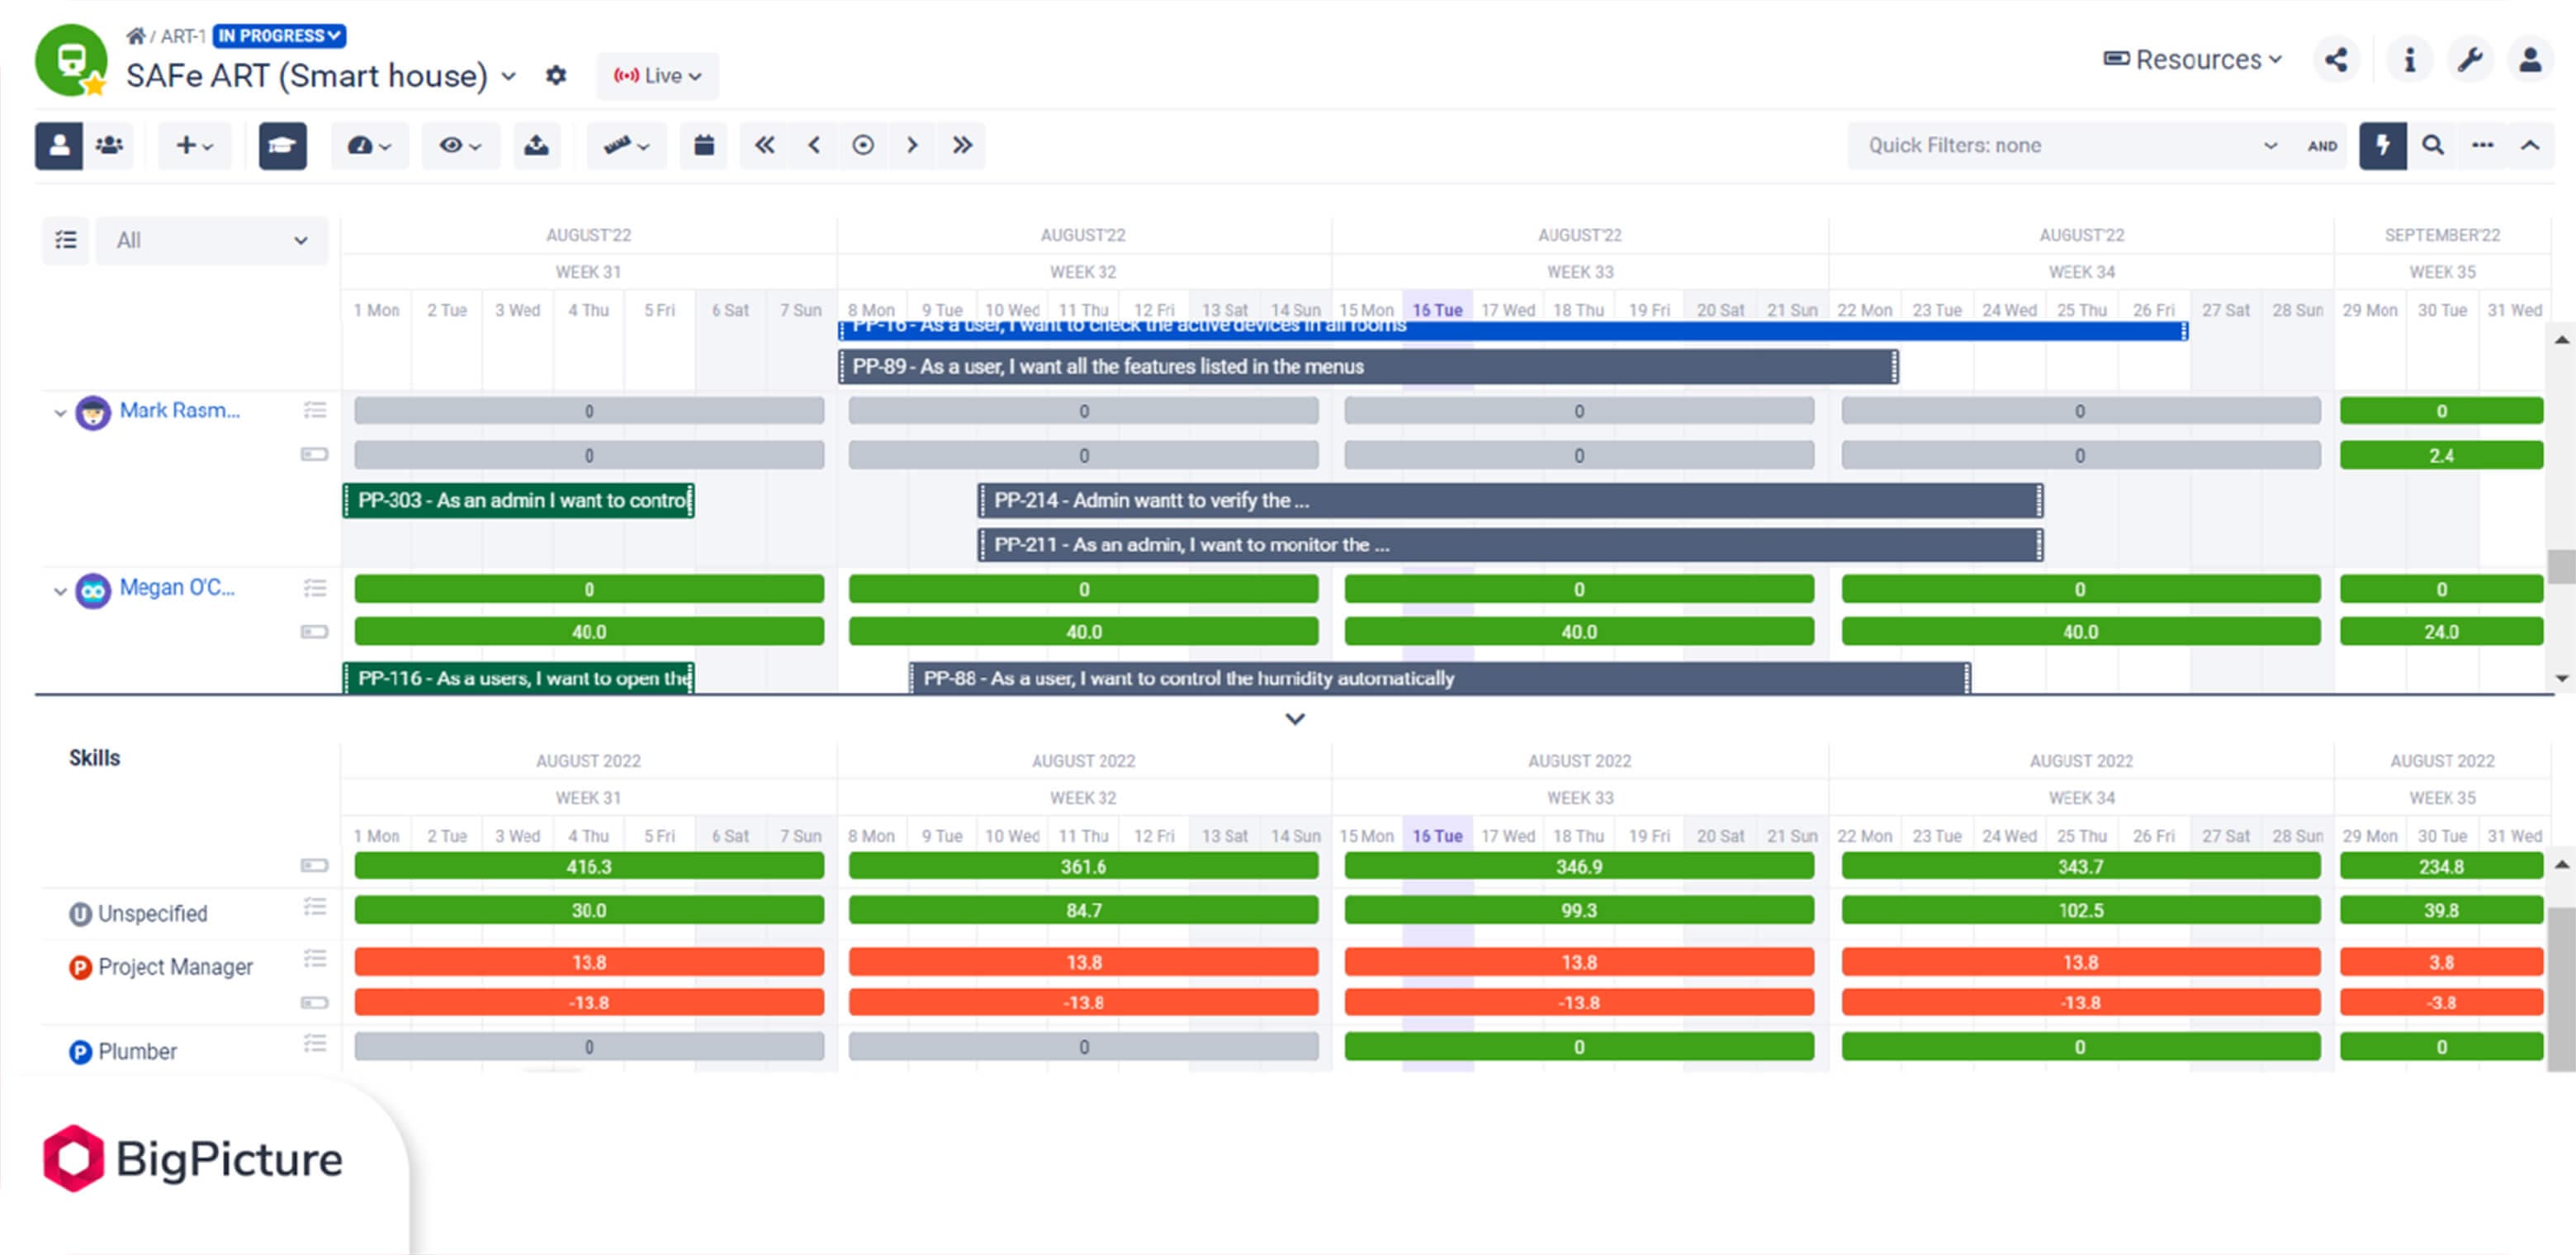The height and width of the screenshot is (1255, 2576).
Task: Open the Resources module dropdown
Action: [x=2193, y=60]
